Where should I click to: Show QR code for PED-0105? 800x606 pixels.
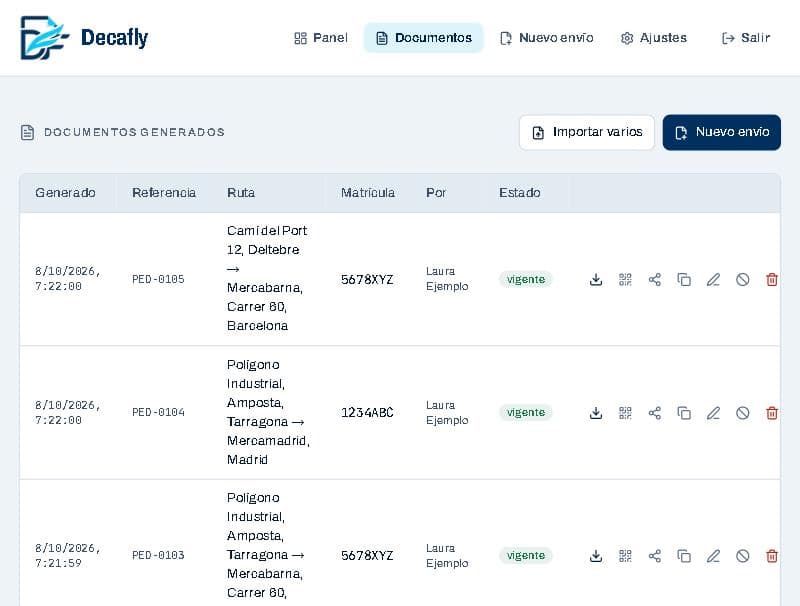(x=625, y=280)
